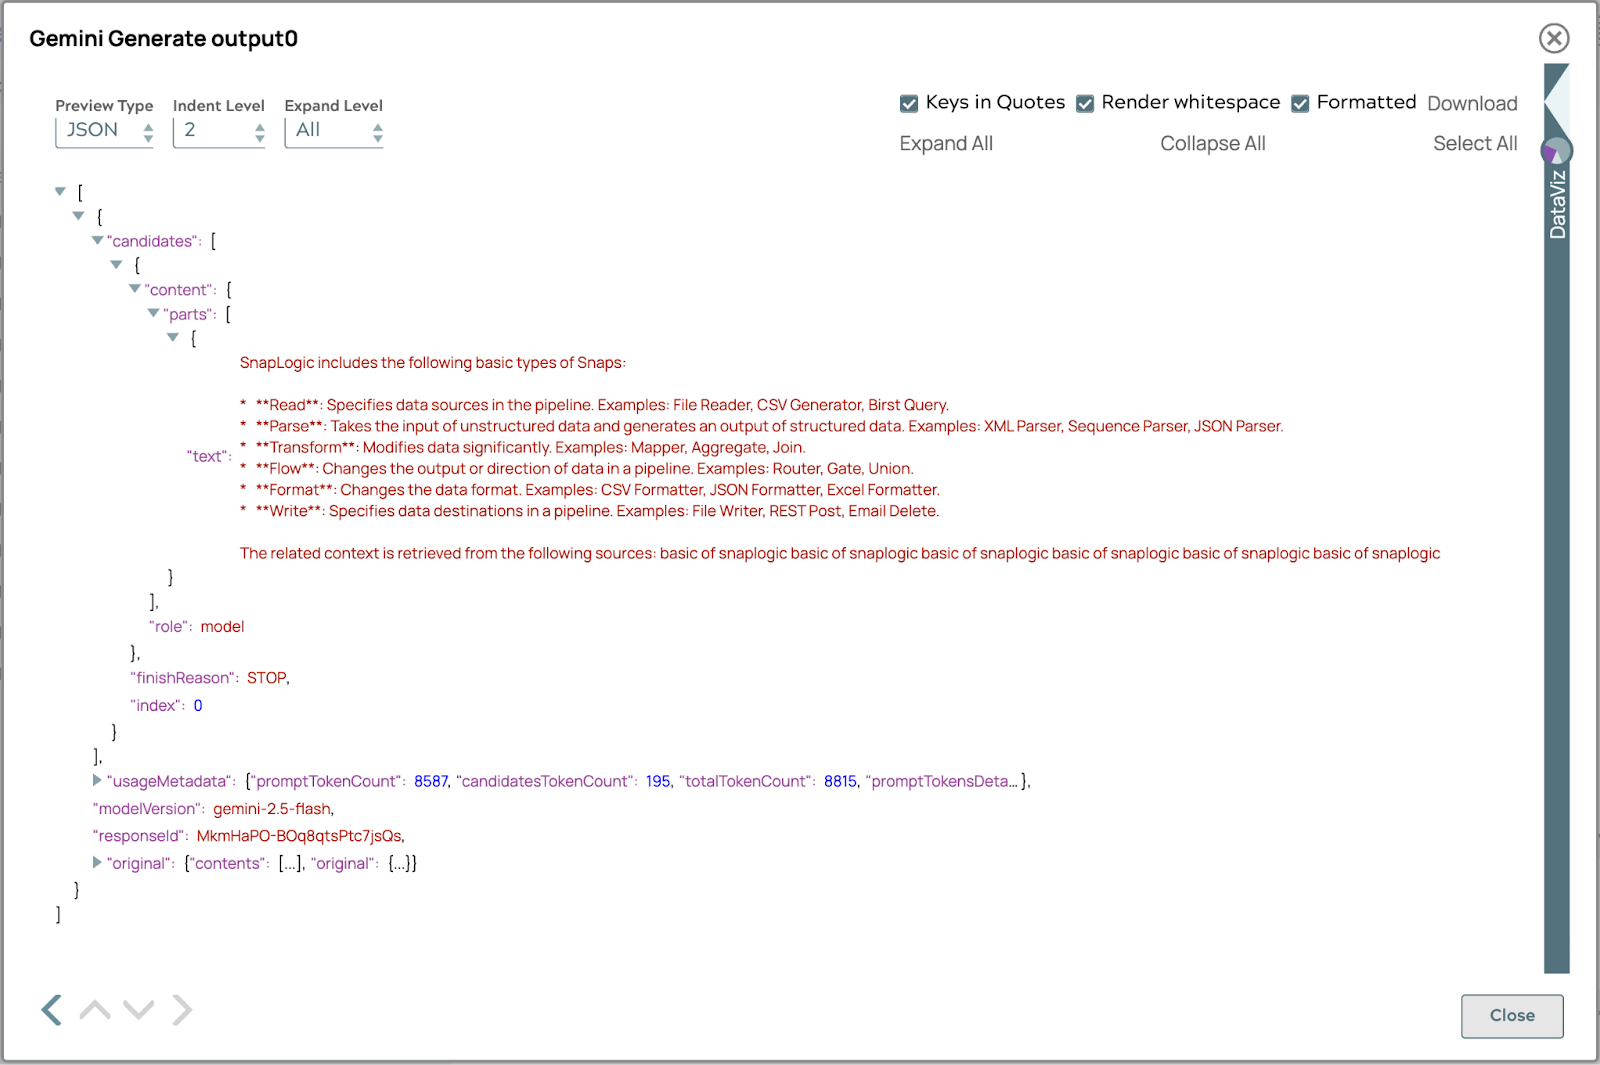The width and height of the screenshot is (1600, 1065).
Task: Click Expand All
Action: (x=946, y=144)
